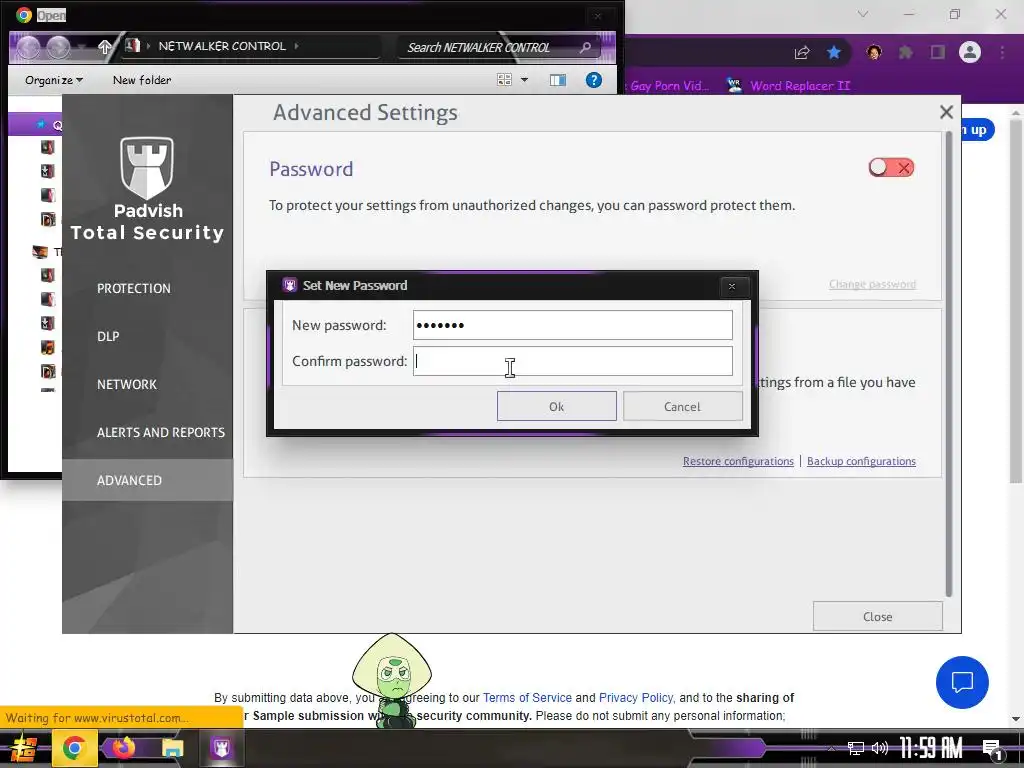Click the Padvish Total Security castle logo
Image resolution: width=1024 pixels, height=768 pixels.
(147, 167)
